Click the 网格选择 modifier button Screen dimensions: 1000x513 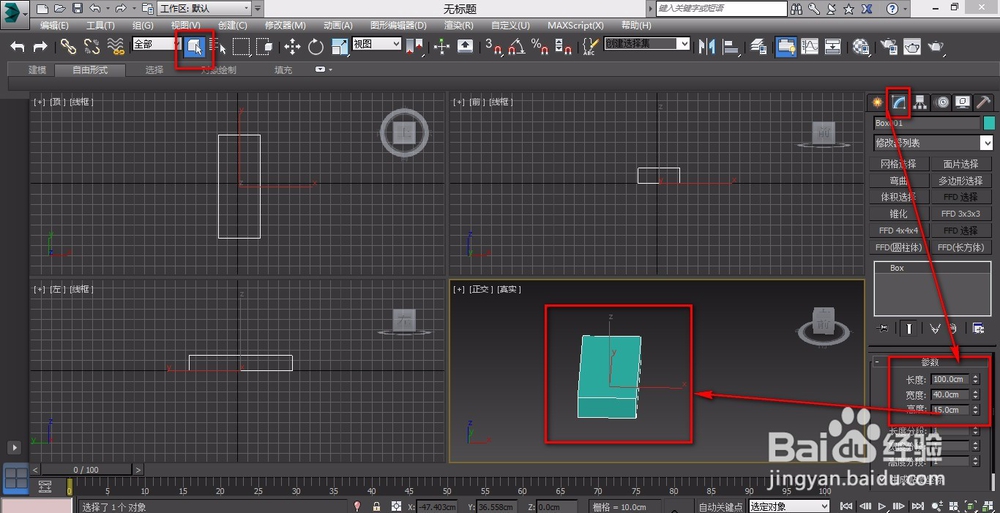[899, 164]
